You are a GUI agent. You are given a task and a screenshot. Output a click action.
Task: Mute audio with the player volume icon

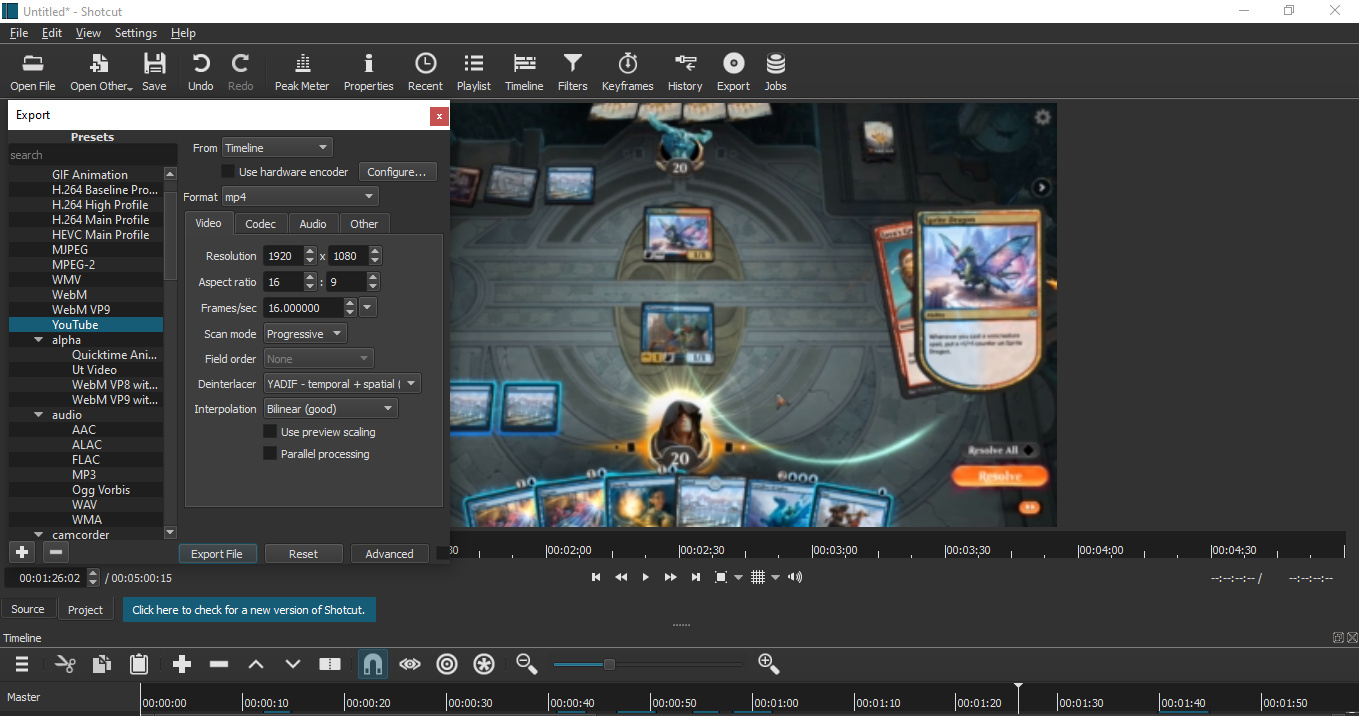795,577
